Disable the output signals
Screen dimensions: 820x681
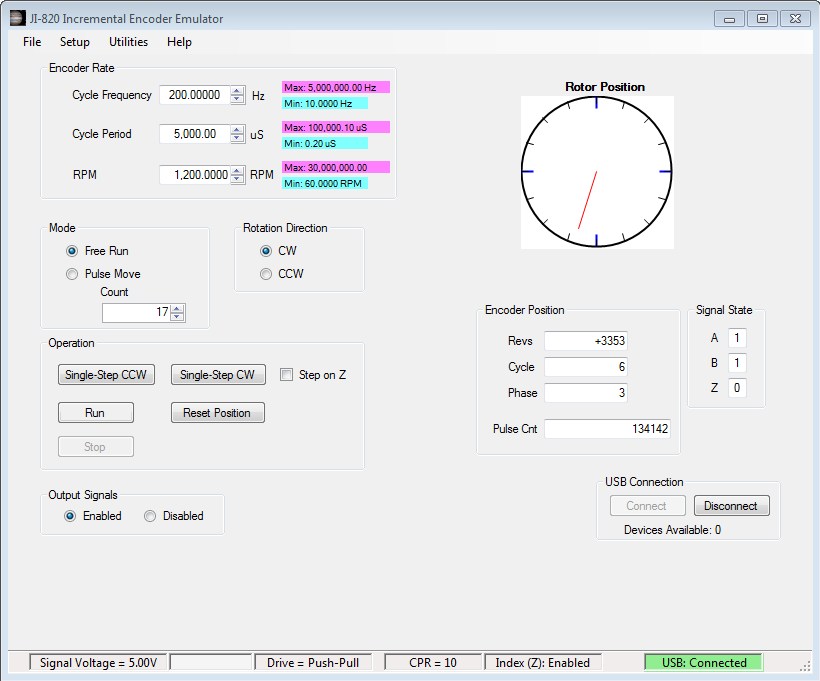[149, 516]
